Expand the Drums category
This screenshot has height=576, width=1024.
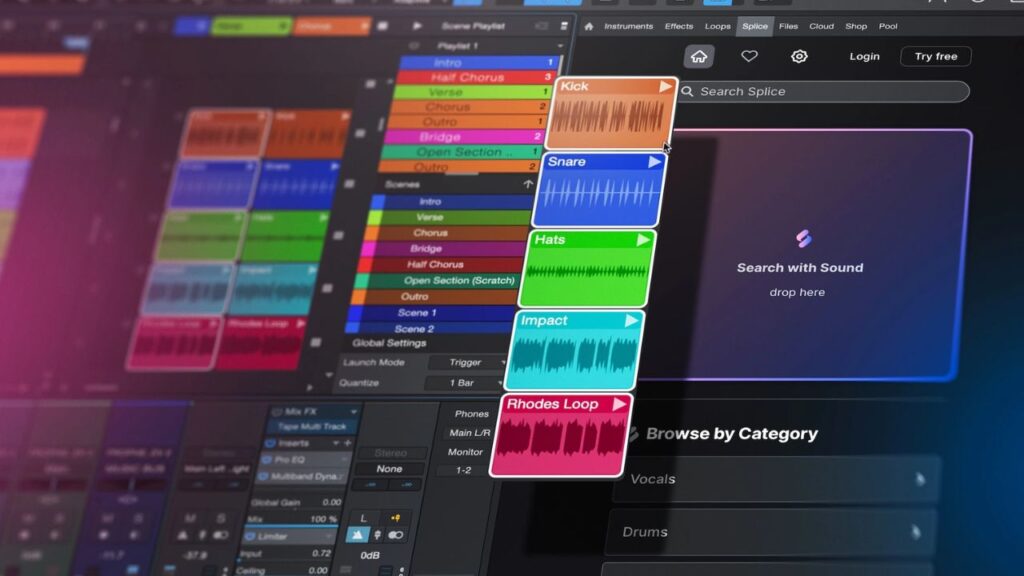pyautogui.click(x=771, y=532)
